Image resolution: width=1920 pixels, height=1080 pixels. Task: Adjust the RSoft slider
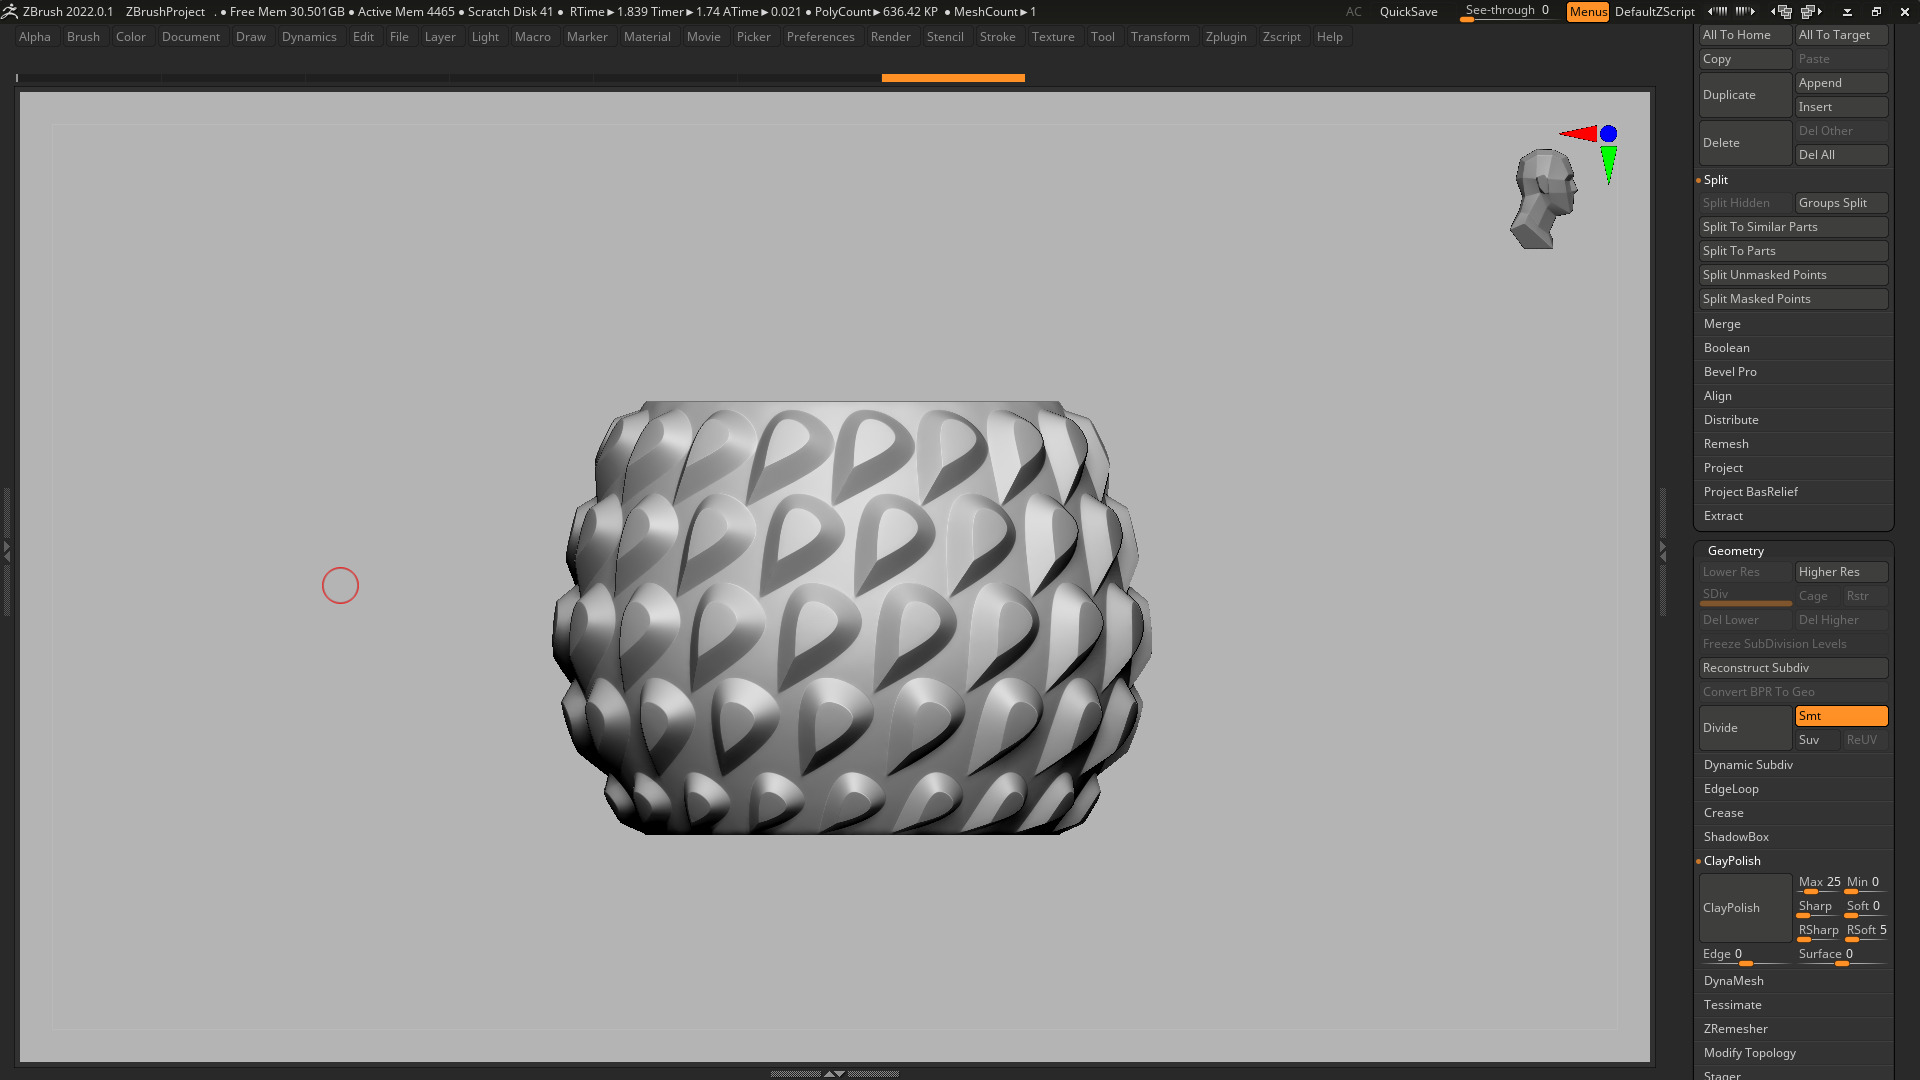coord(1866,932)
